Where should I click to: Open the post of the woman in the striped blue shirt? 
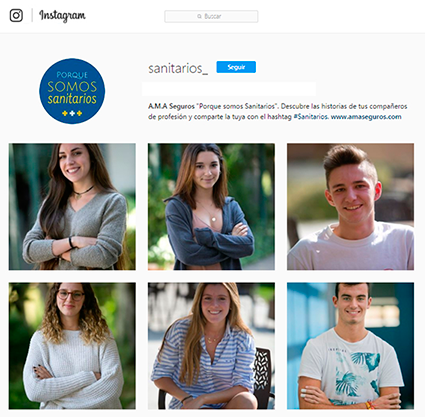(x=211, y=346)
